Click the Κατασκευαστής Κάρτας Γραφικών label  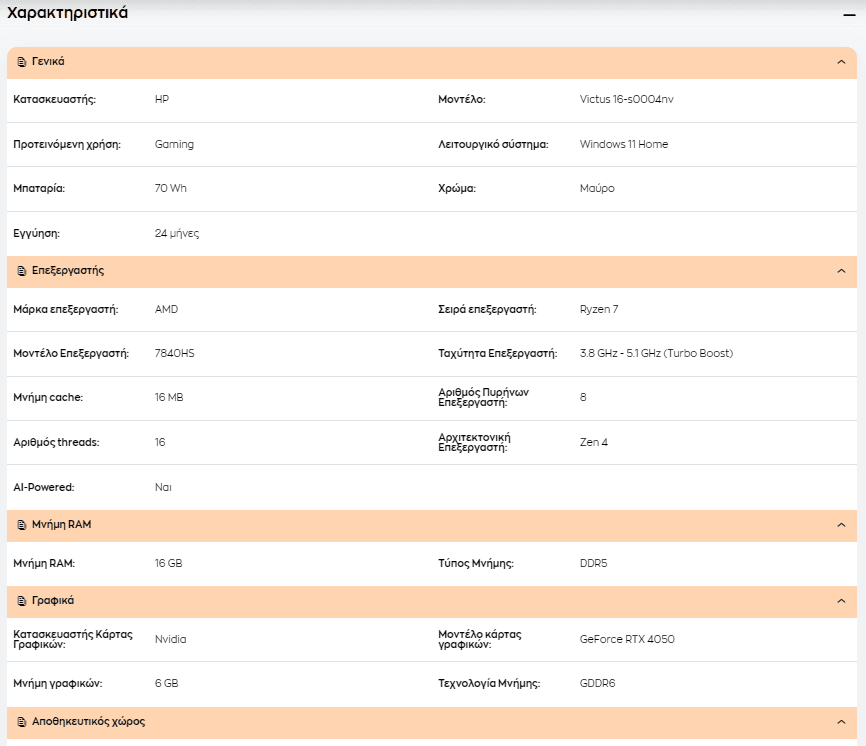point(73,639)
